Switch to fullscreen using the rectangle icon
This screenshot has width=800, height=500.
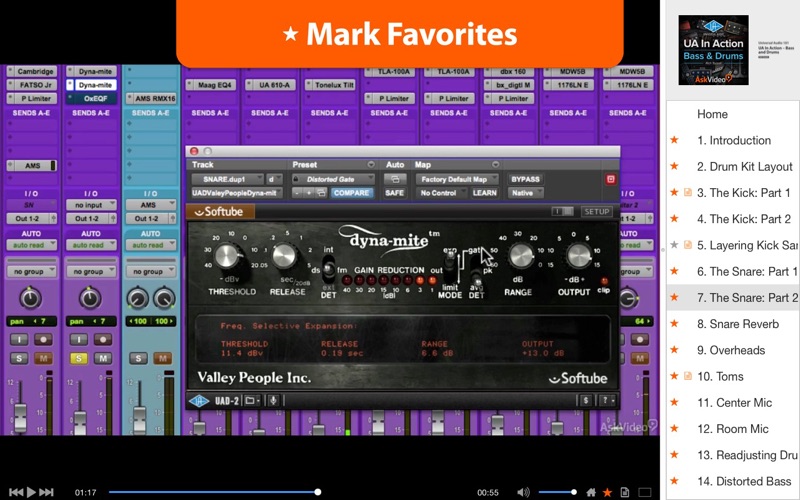point(645,492)
